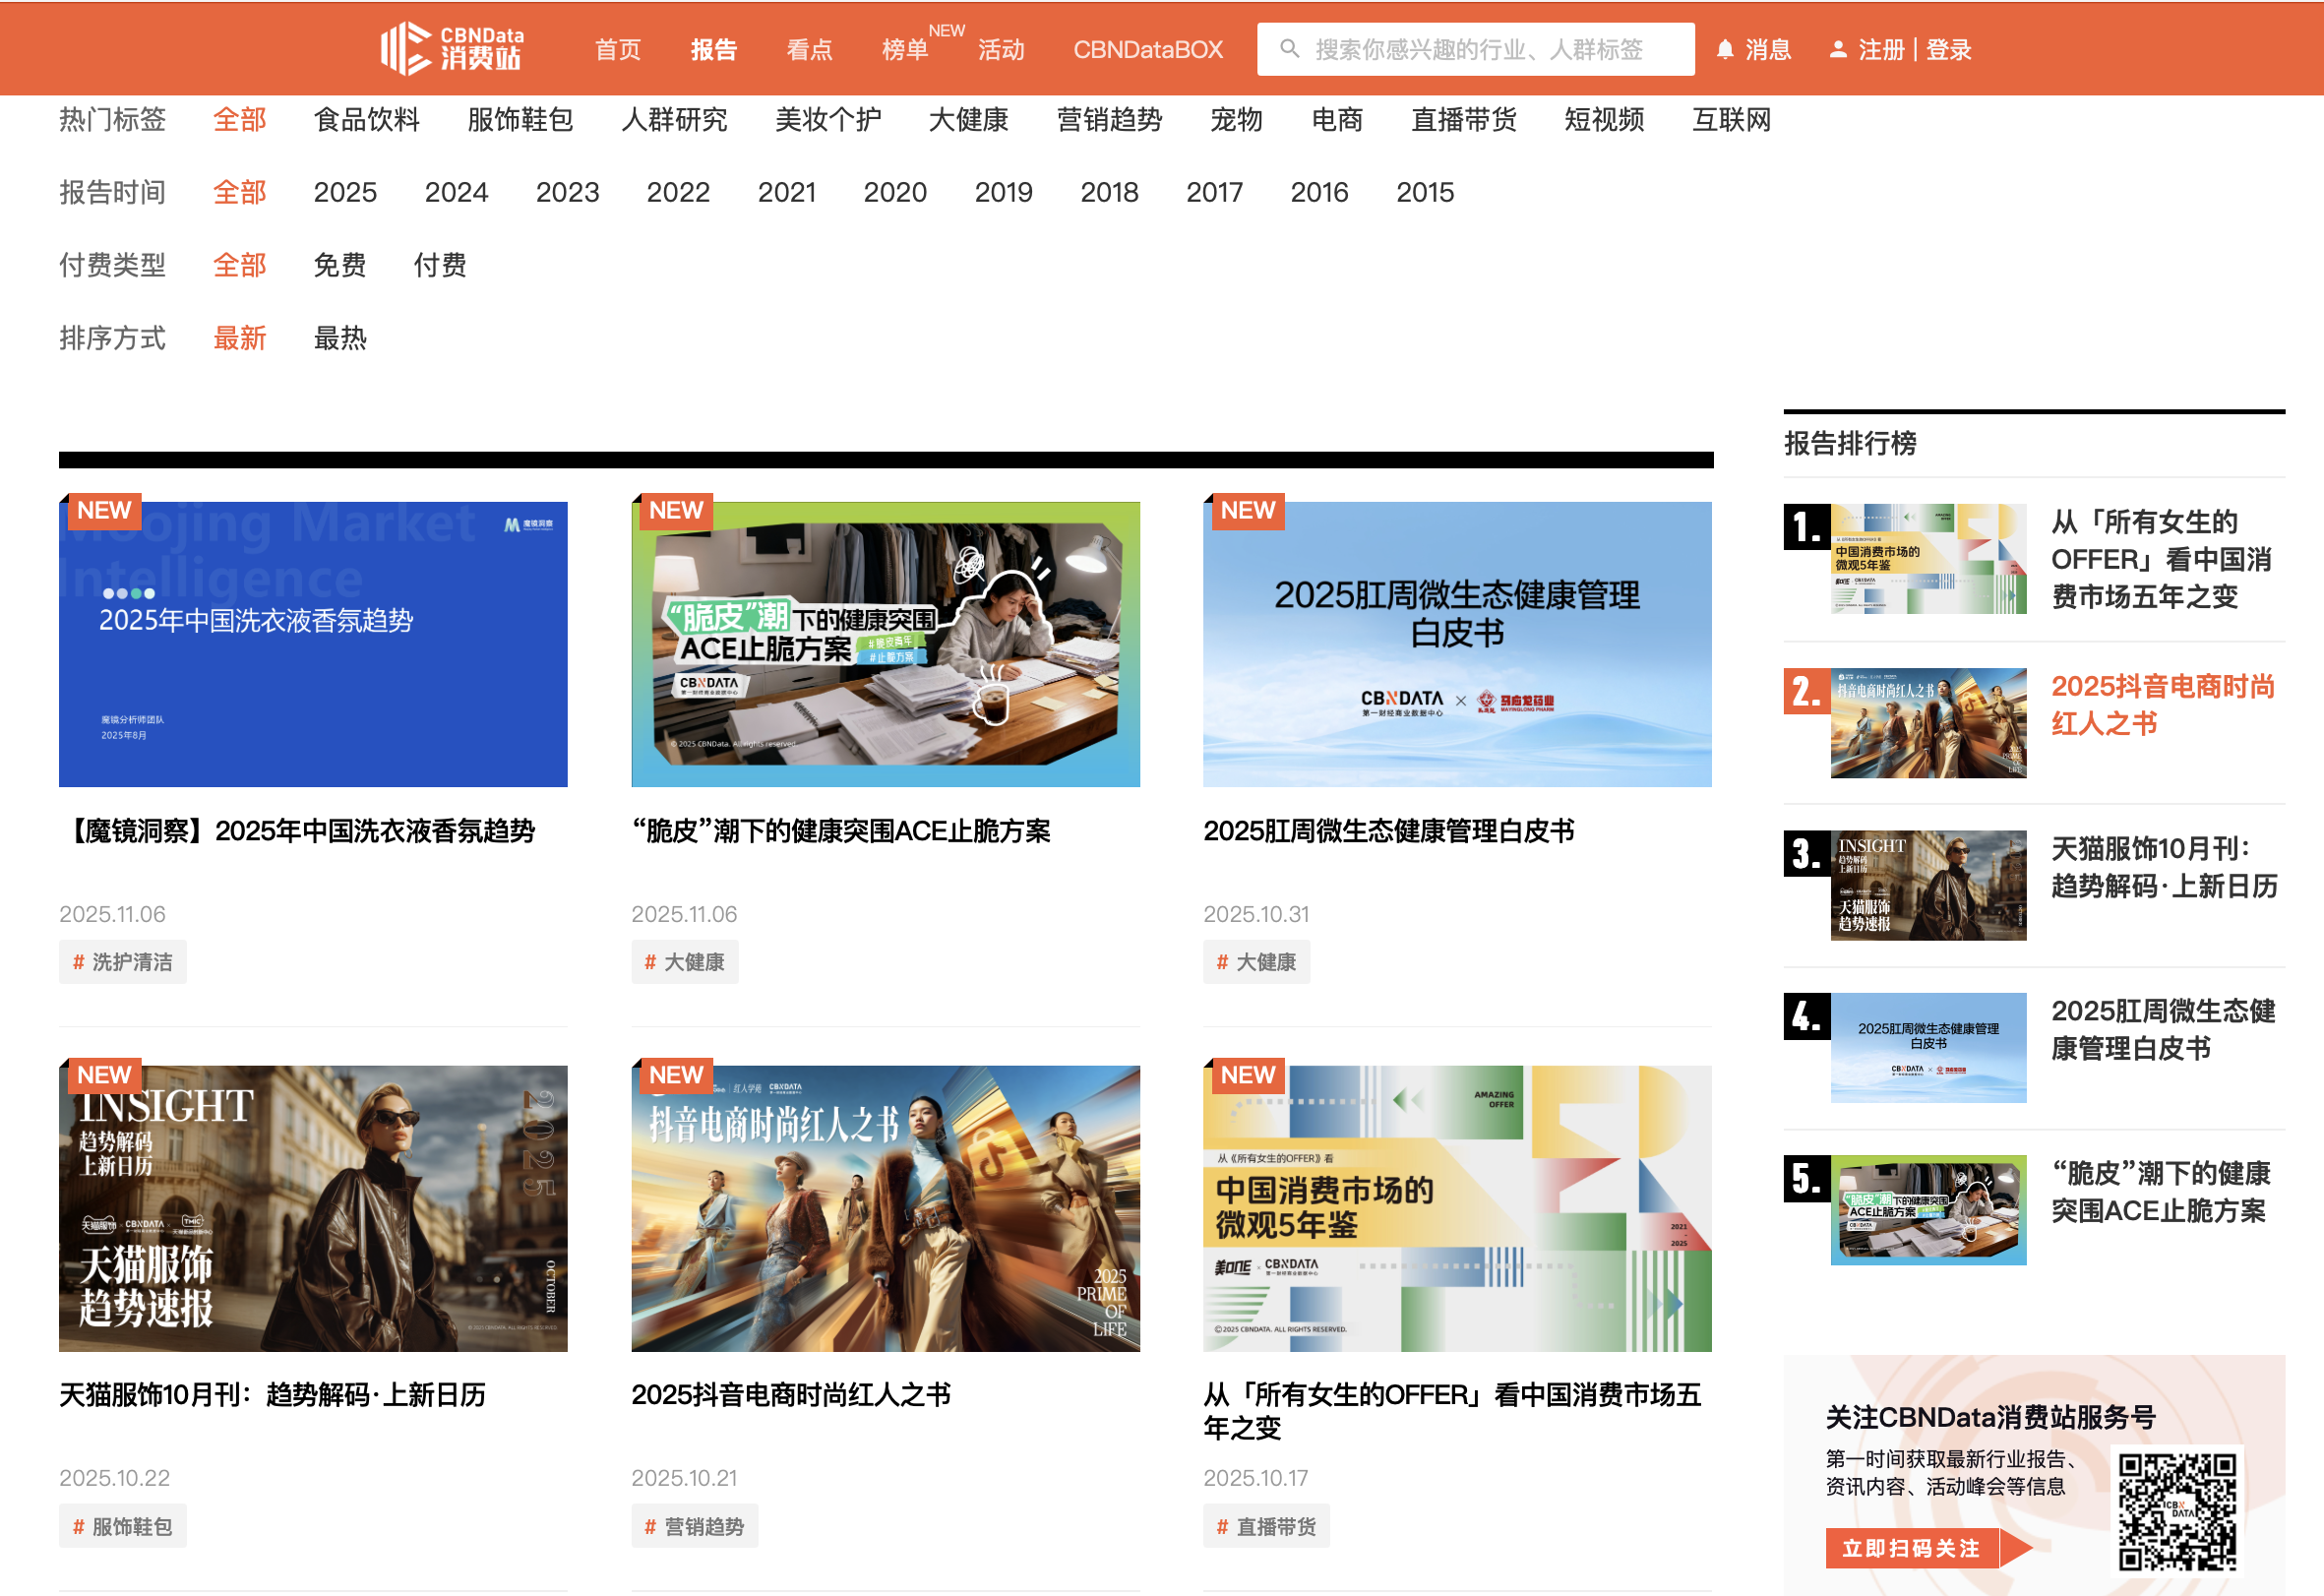Click the search magnifier icon

tap(1289, 49)
